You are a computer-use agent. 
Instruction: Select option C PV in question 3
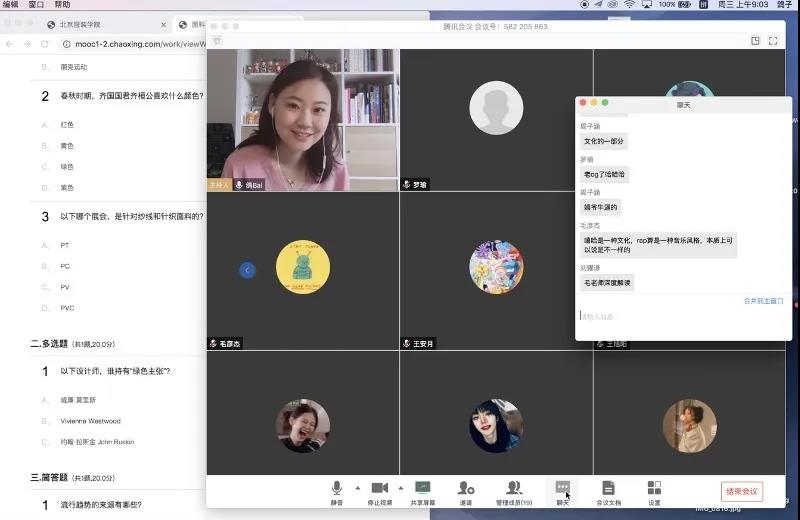[64, 287]
